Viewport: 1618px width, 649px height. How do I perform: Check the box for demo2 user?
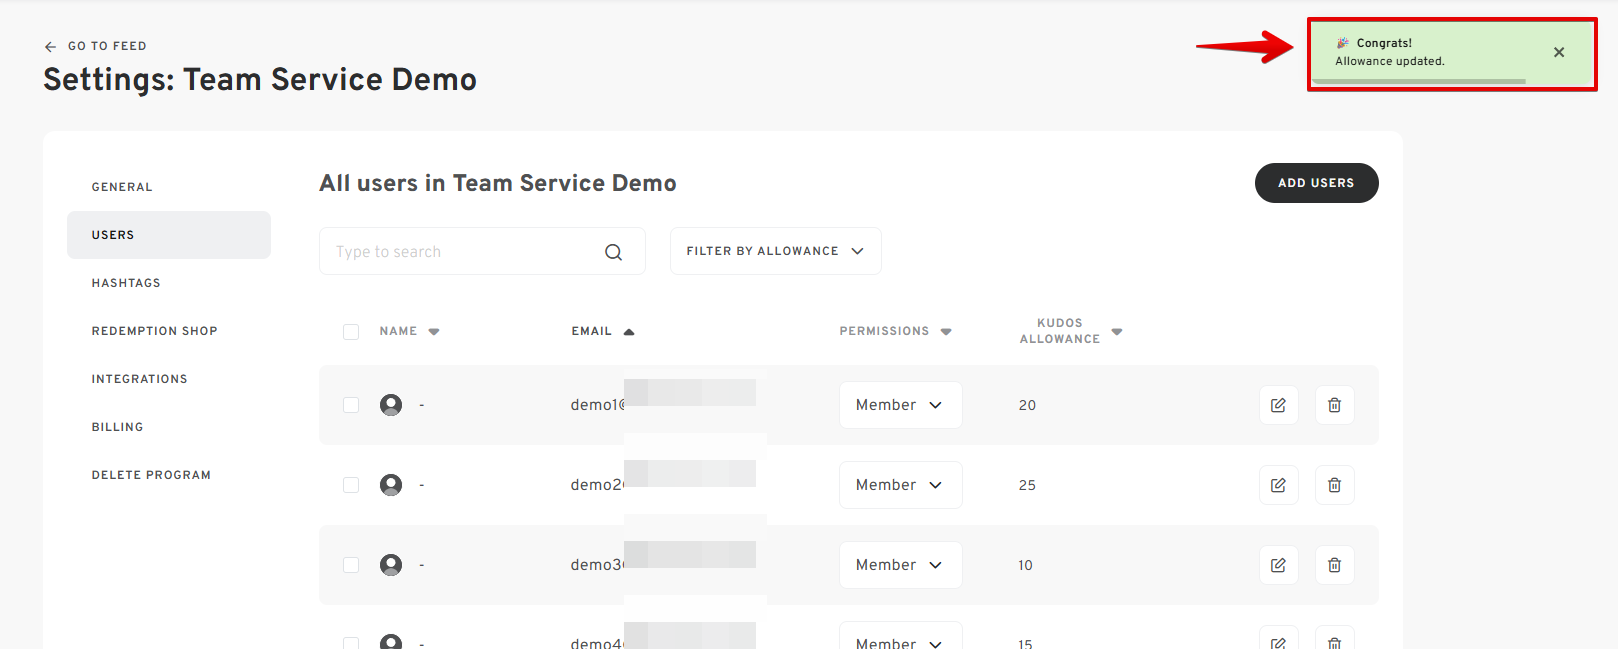(351, 485)
